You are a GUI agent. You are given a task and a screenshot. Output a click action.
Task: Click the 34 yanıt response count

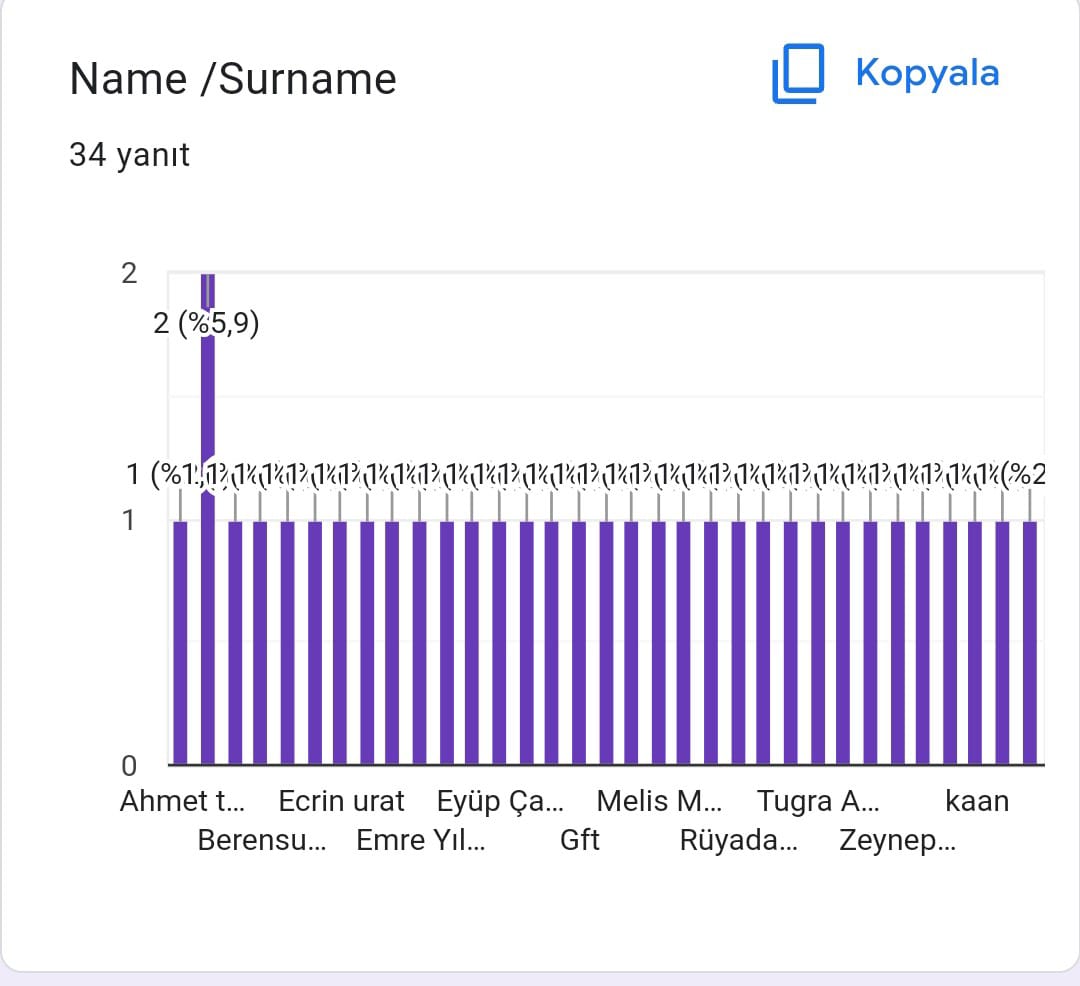pyautogui.click(x=129, y=155)
